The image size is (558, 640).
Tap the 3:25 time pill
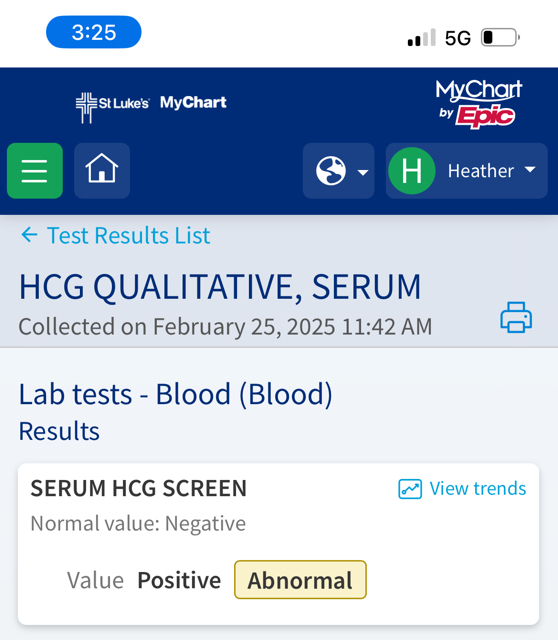tap(94, 32)
